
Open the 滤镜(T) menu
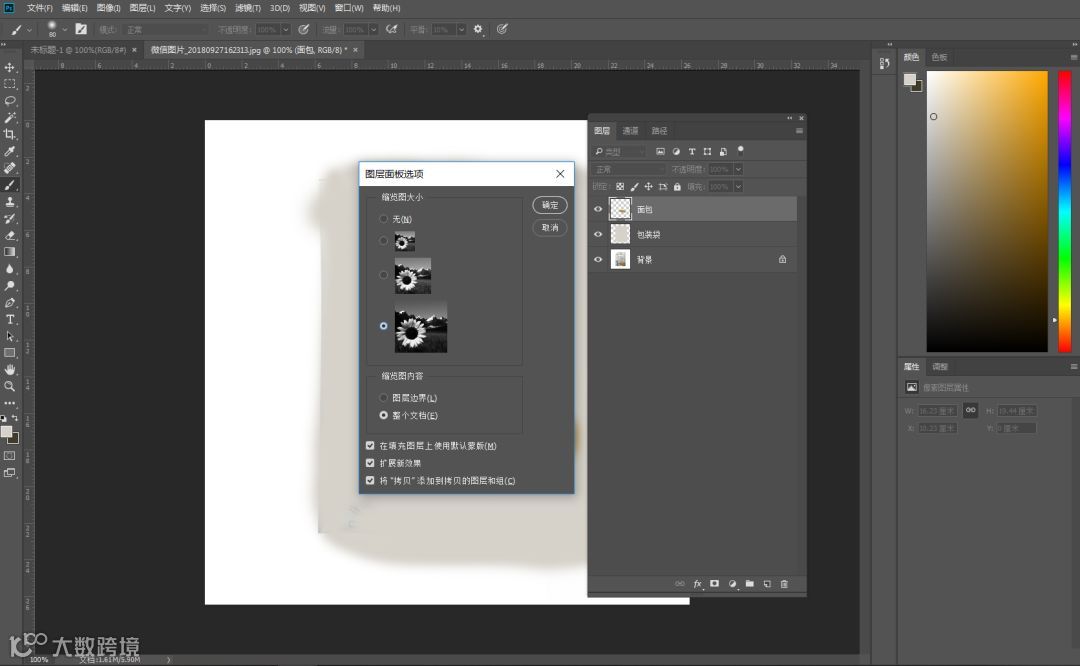pyautogui.click(x=247, y=8)
